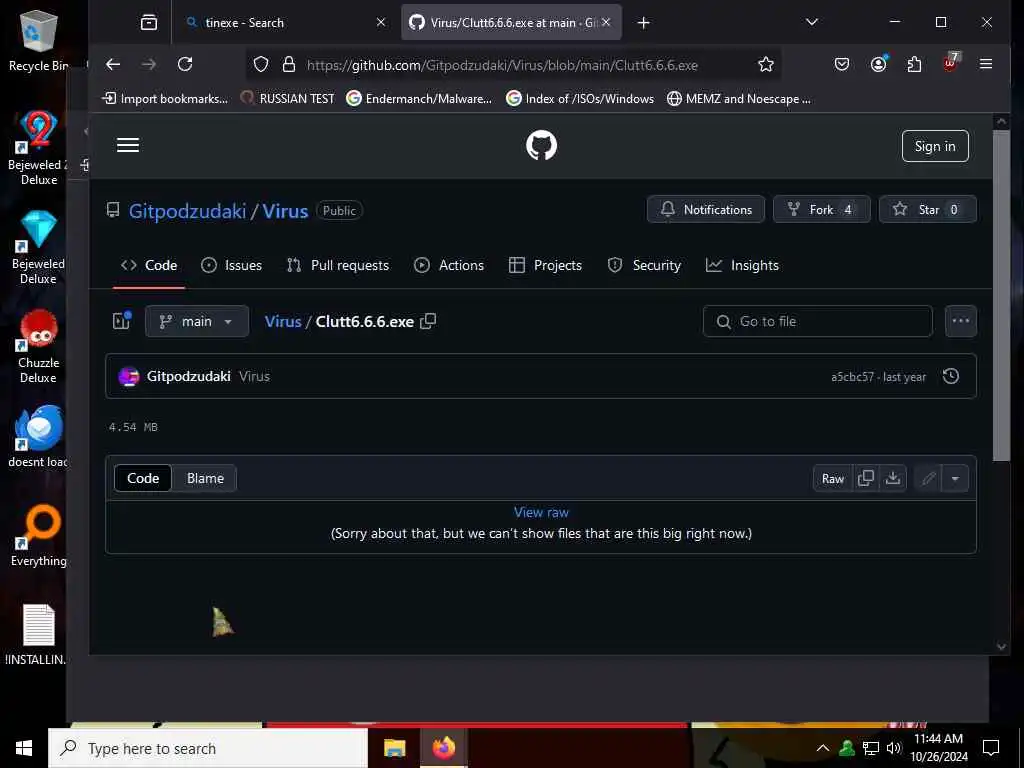Open the Firefox application menu icon
Screen dimensions: 1024x768
(986, 64)
